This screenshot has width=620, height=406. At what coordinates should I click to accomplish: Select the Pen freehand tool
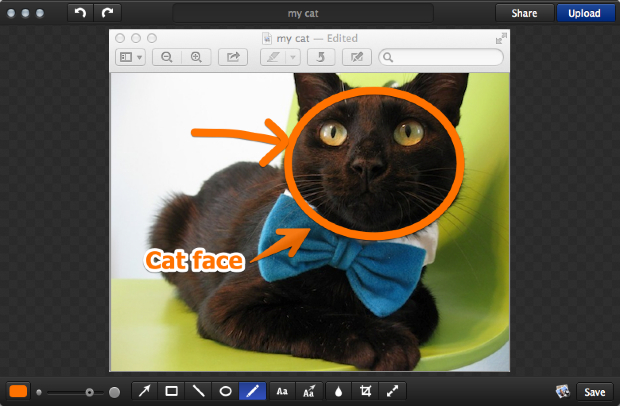(x=252, y=391)
